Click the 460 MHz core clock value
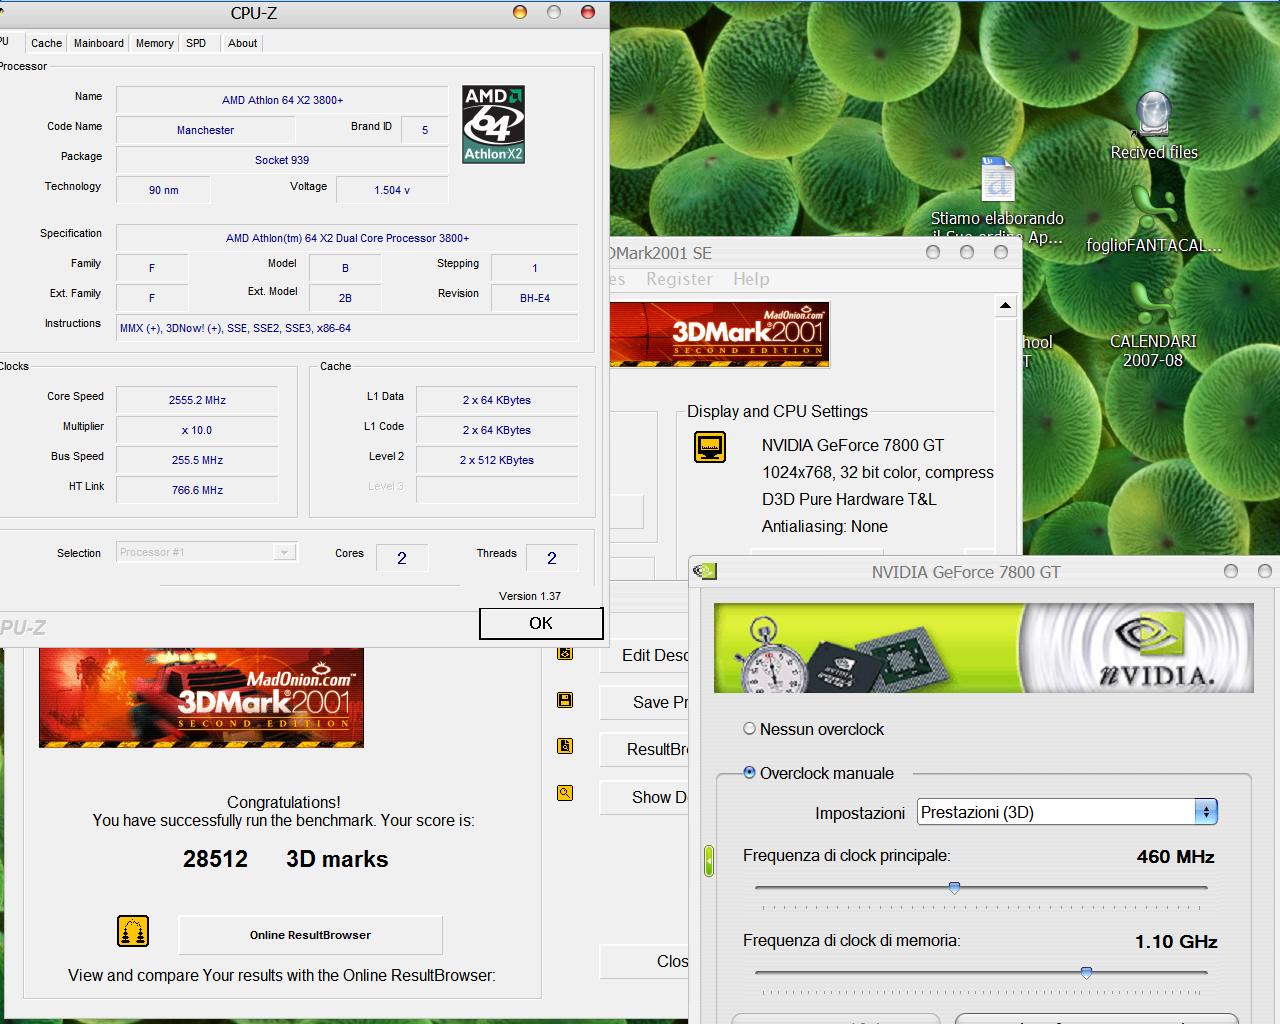Image resolution: width=1280 pixels, height=1024 pixels. coord(1176,857)
